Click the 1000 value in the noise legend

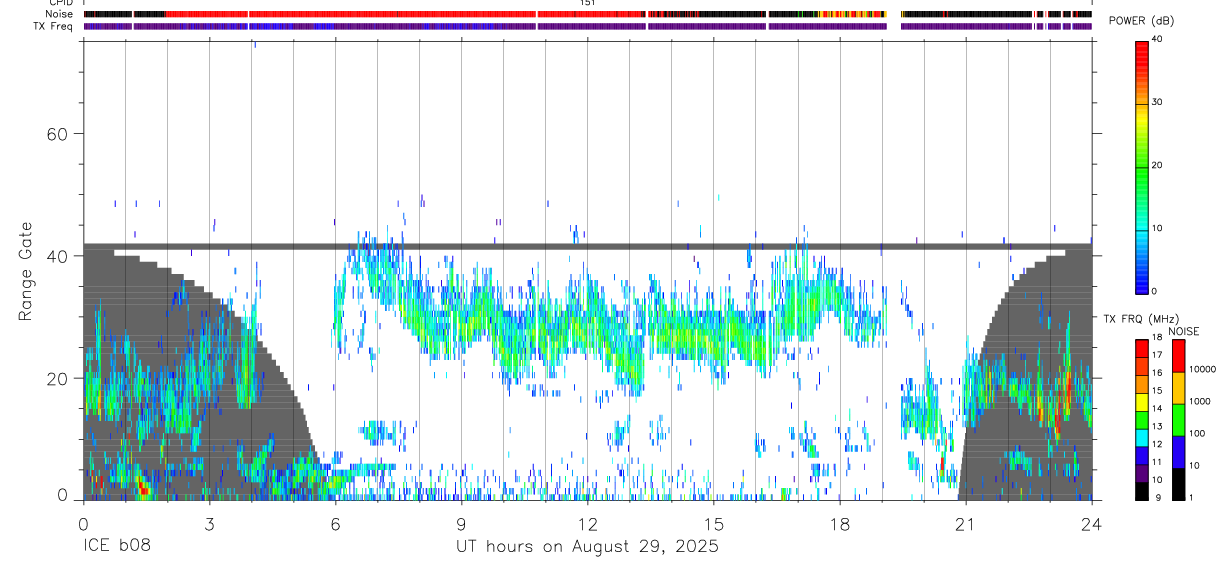pos(1199,401)
